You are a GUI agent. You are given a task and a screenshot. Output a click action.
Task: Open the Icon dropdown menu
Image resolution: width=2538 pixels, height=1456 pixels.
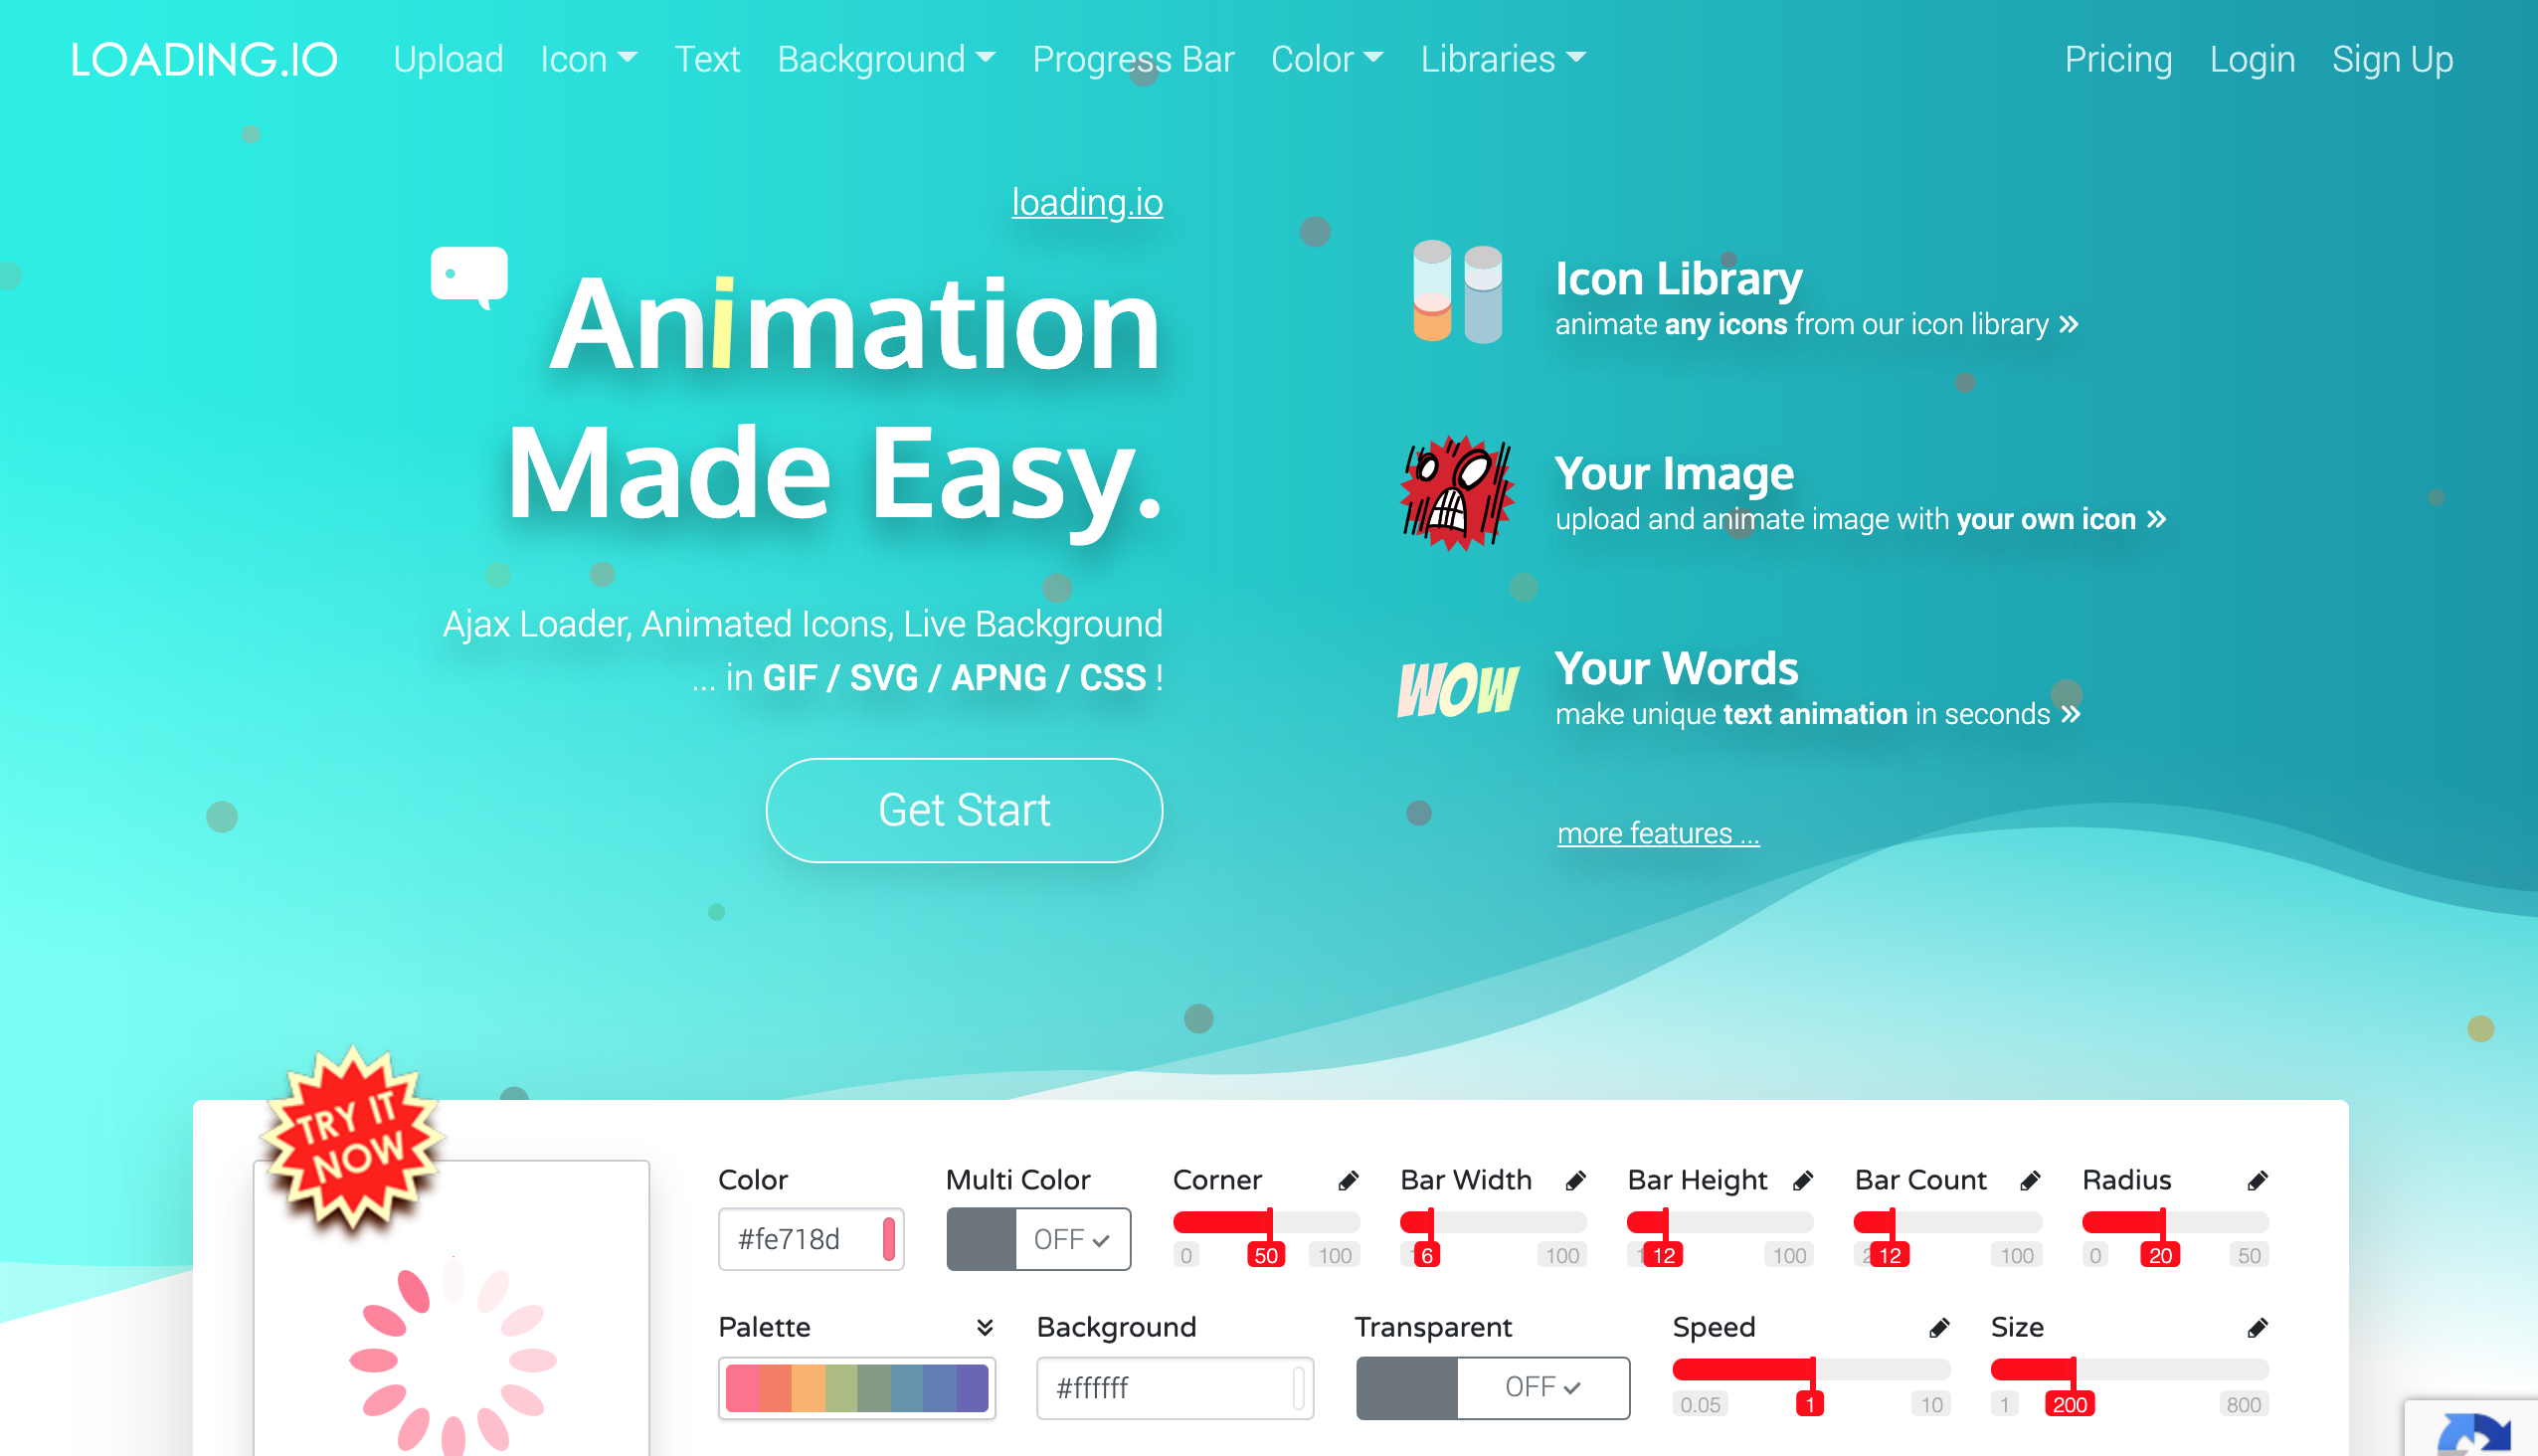(x=588, y=60)
